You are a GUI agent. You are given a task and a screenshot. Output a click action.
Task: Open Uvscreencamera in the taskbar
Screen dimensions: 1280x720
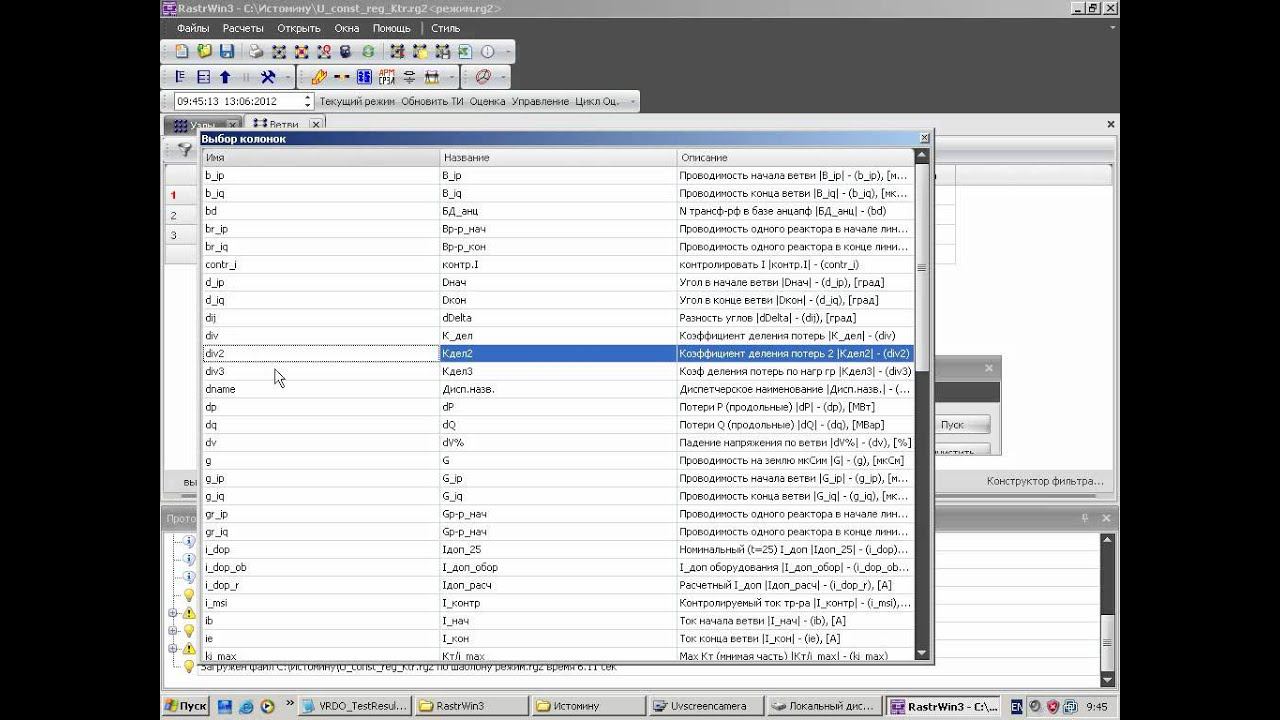[x=707, y=706]
